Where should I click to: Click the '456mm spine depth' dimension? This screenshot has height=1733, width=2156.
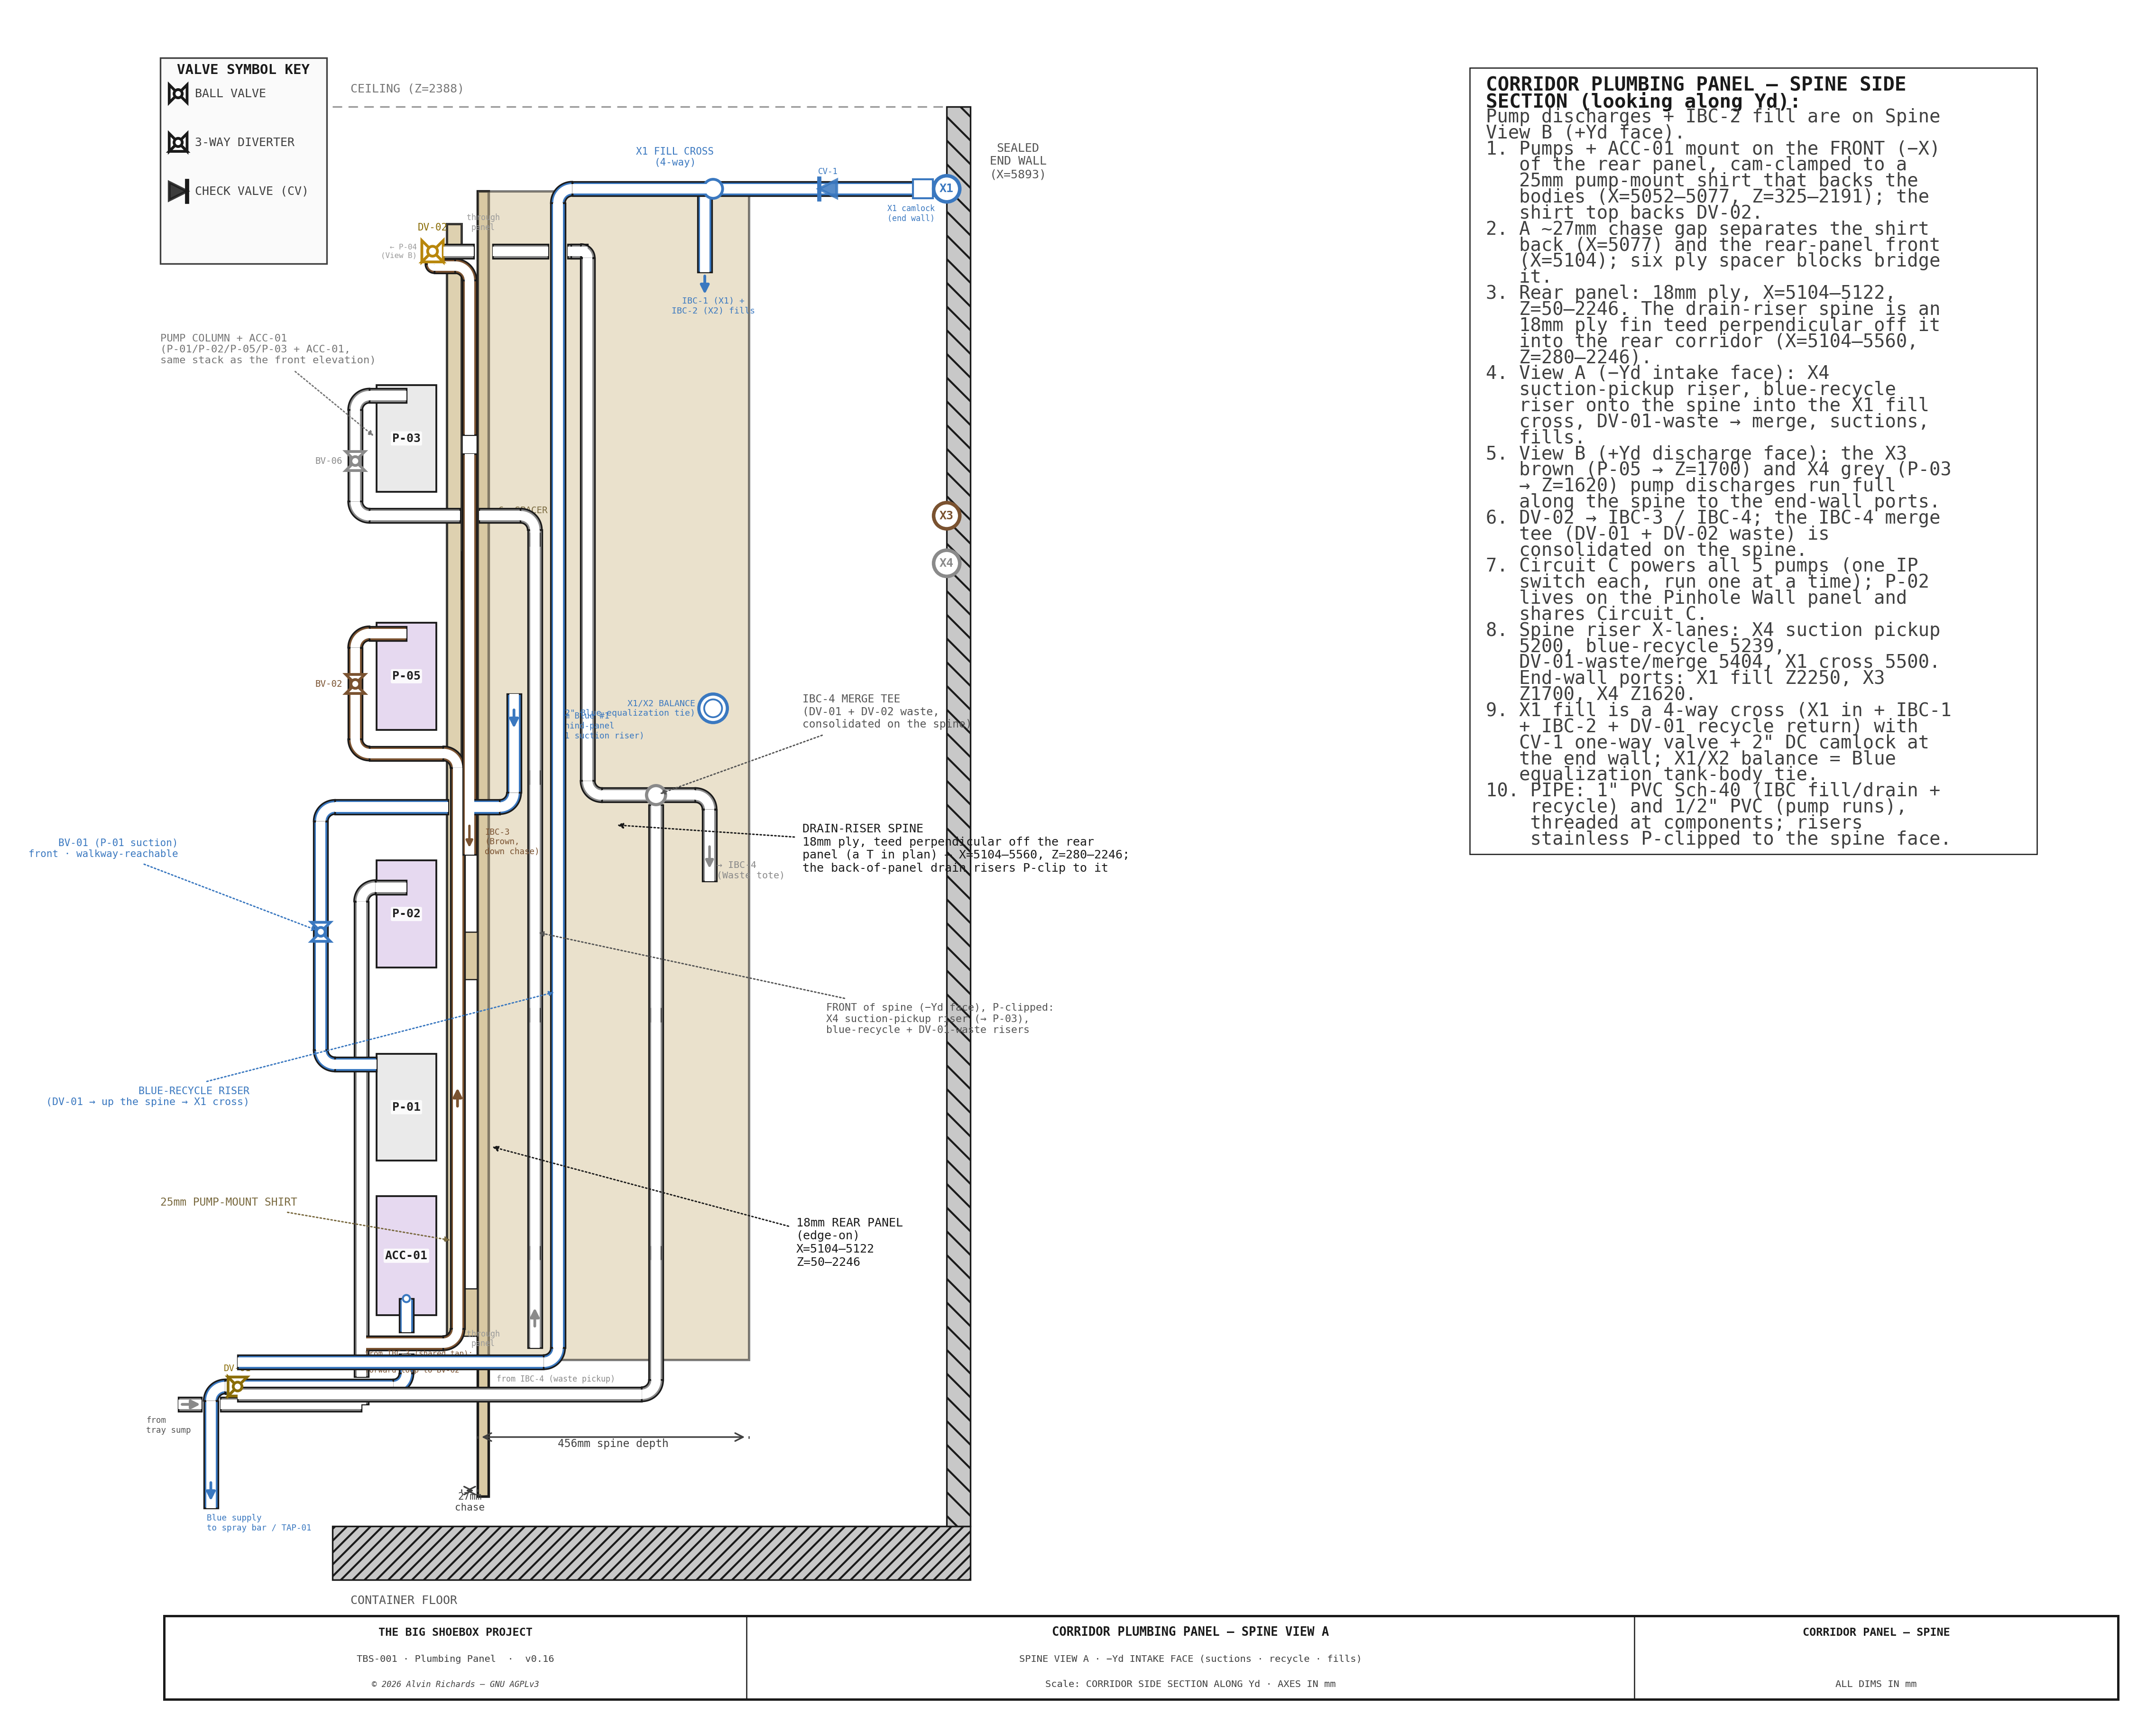(613, 1444)
